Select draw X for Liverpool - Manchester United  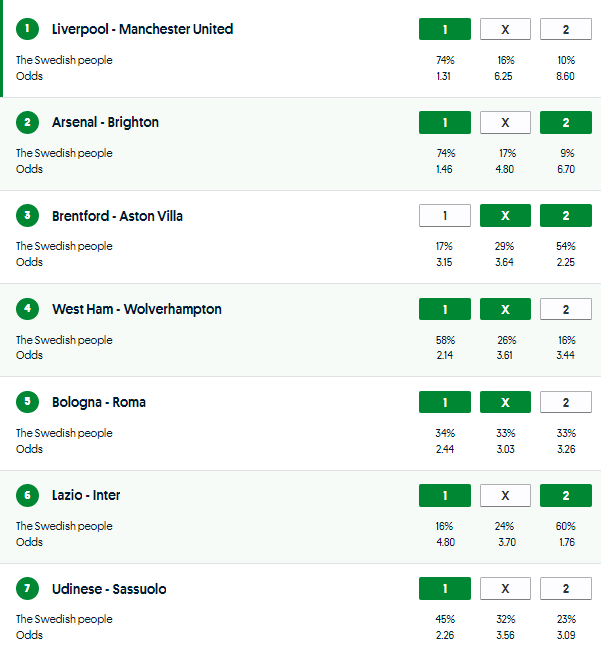point(505,29)
